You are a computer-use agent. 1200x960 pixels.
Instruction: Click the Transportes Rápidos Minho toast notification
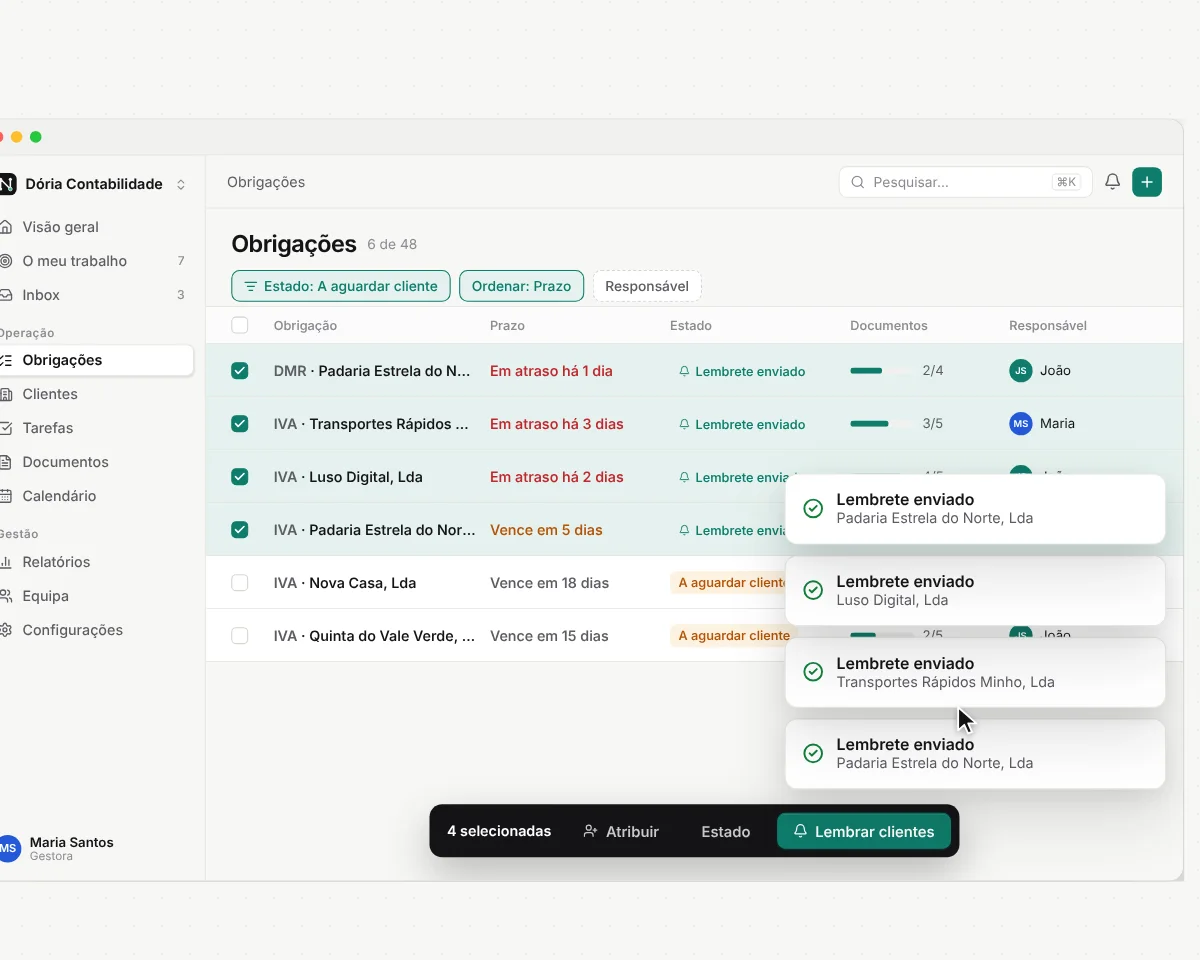tap(975, 672)
